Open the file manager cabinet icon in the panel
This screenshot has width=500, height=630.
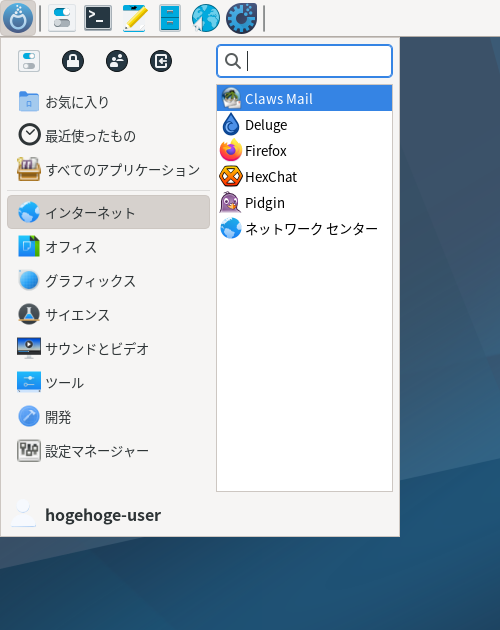(170, 18)
